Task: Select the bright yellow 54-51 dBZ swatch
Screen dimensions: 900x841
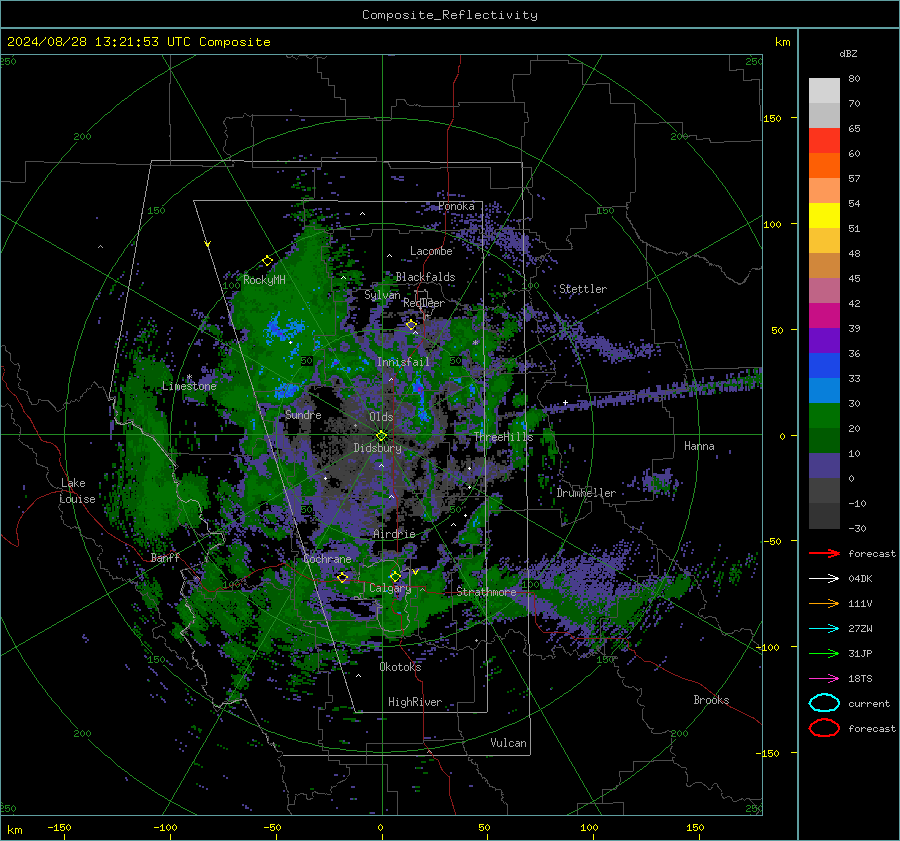Action: click(x=824, y=216)
